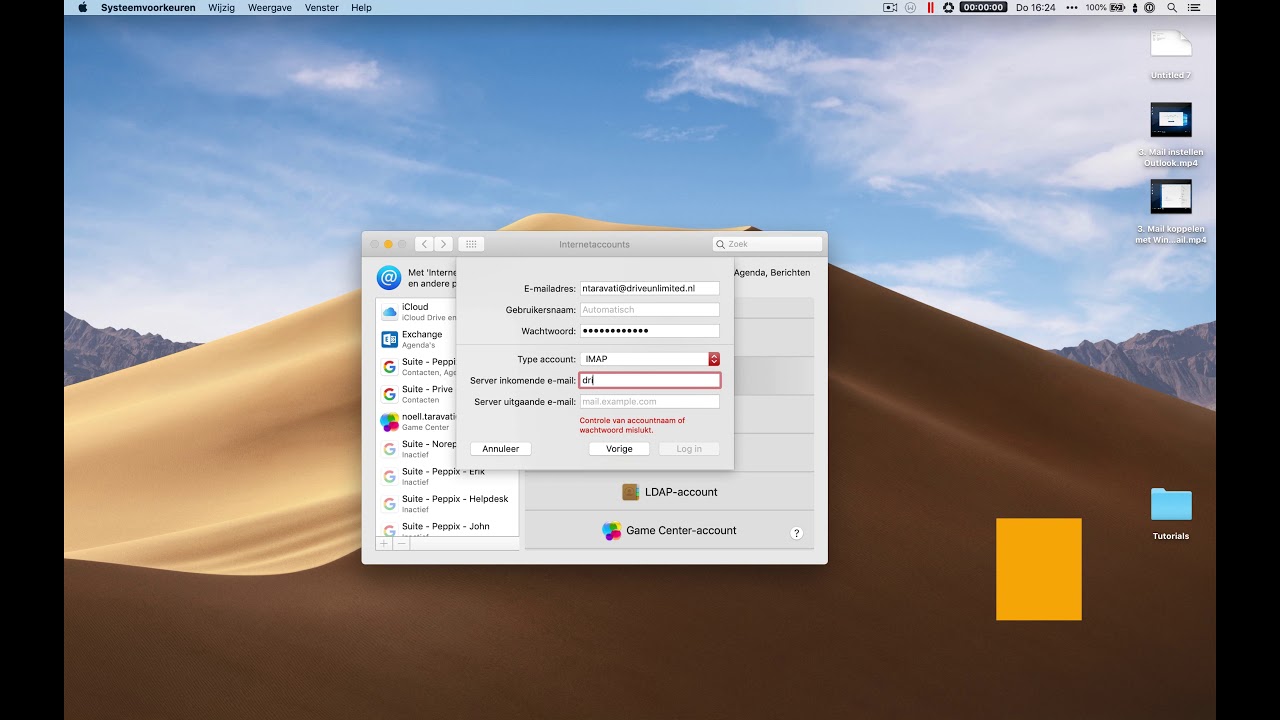1280x720 pixels.
Task: Open Notification Center list icon
Action: click(x=1193, y=7)
